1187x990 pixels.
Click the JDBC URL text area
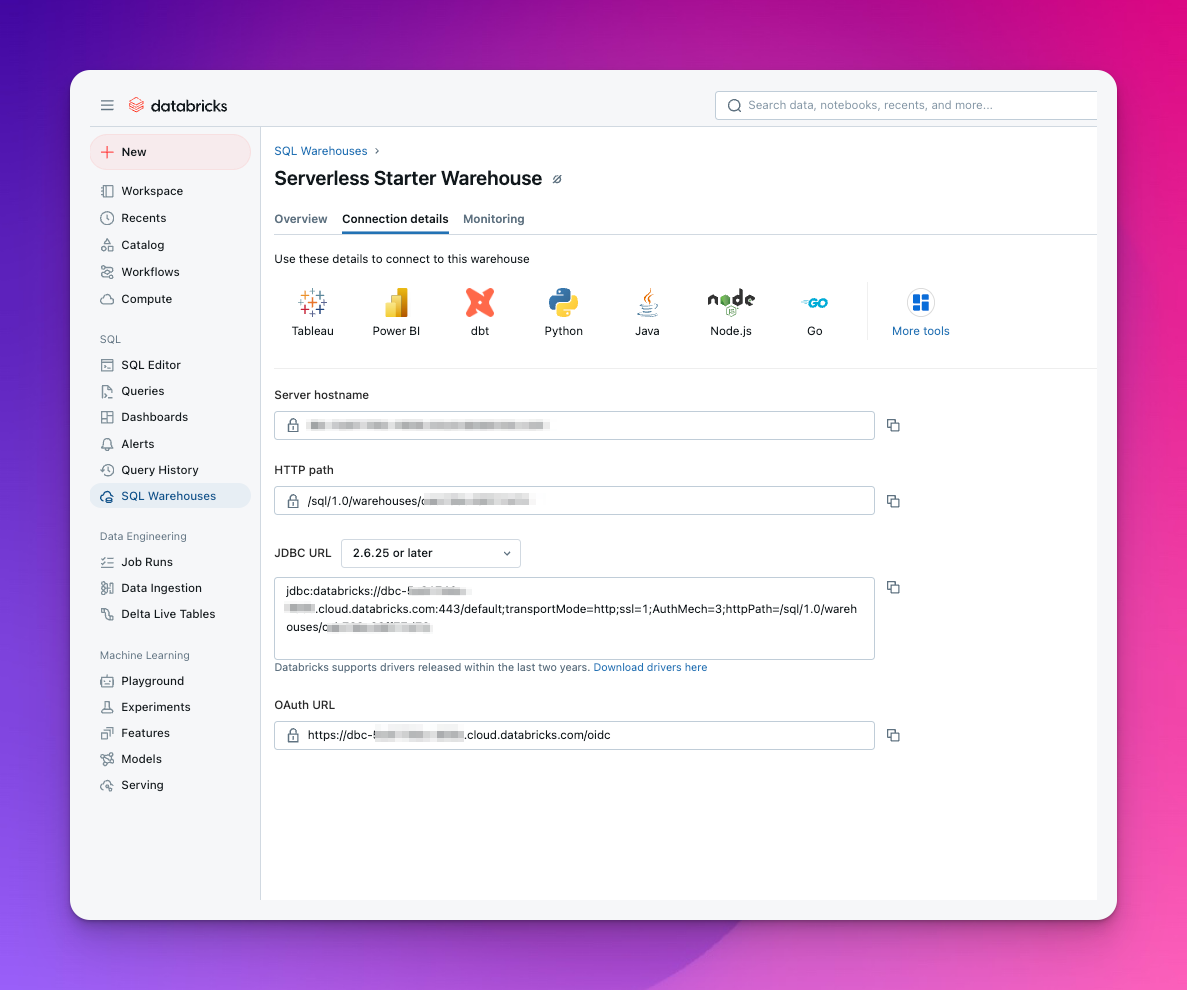574,618
